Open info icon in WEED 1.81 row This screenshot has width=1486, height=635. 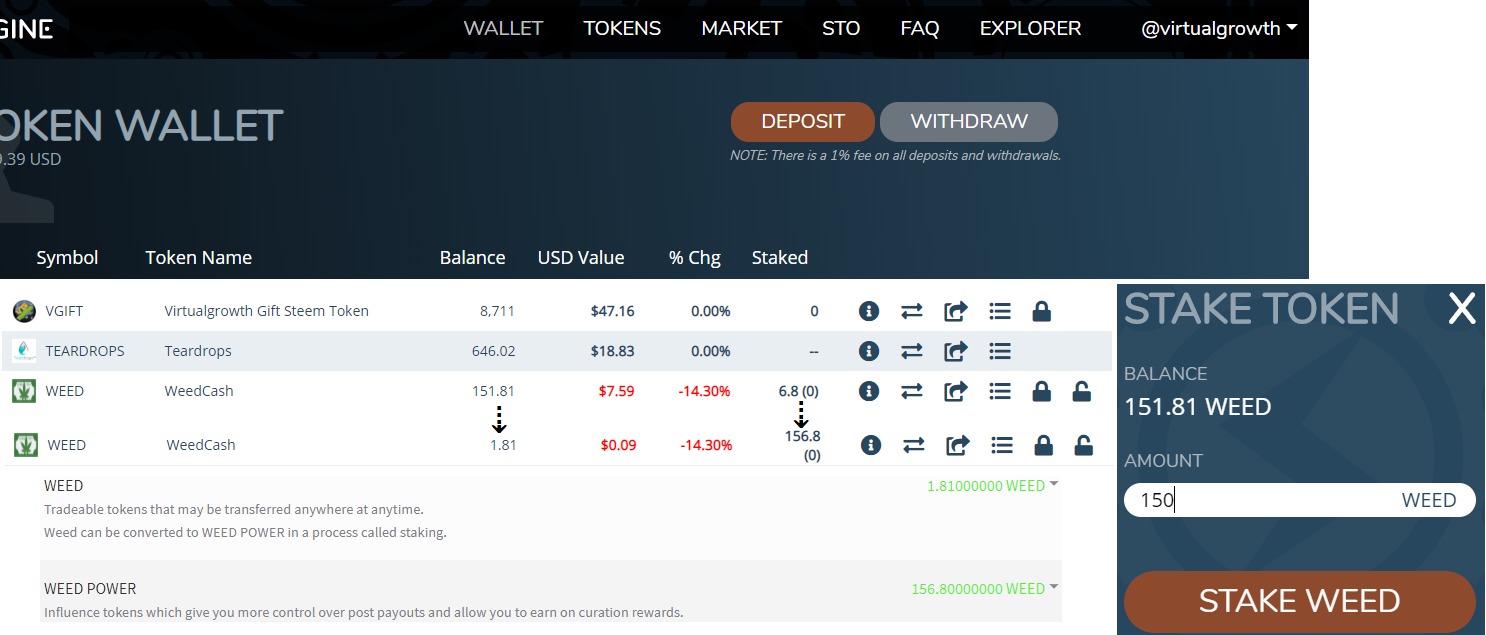click(871, 445)
